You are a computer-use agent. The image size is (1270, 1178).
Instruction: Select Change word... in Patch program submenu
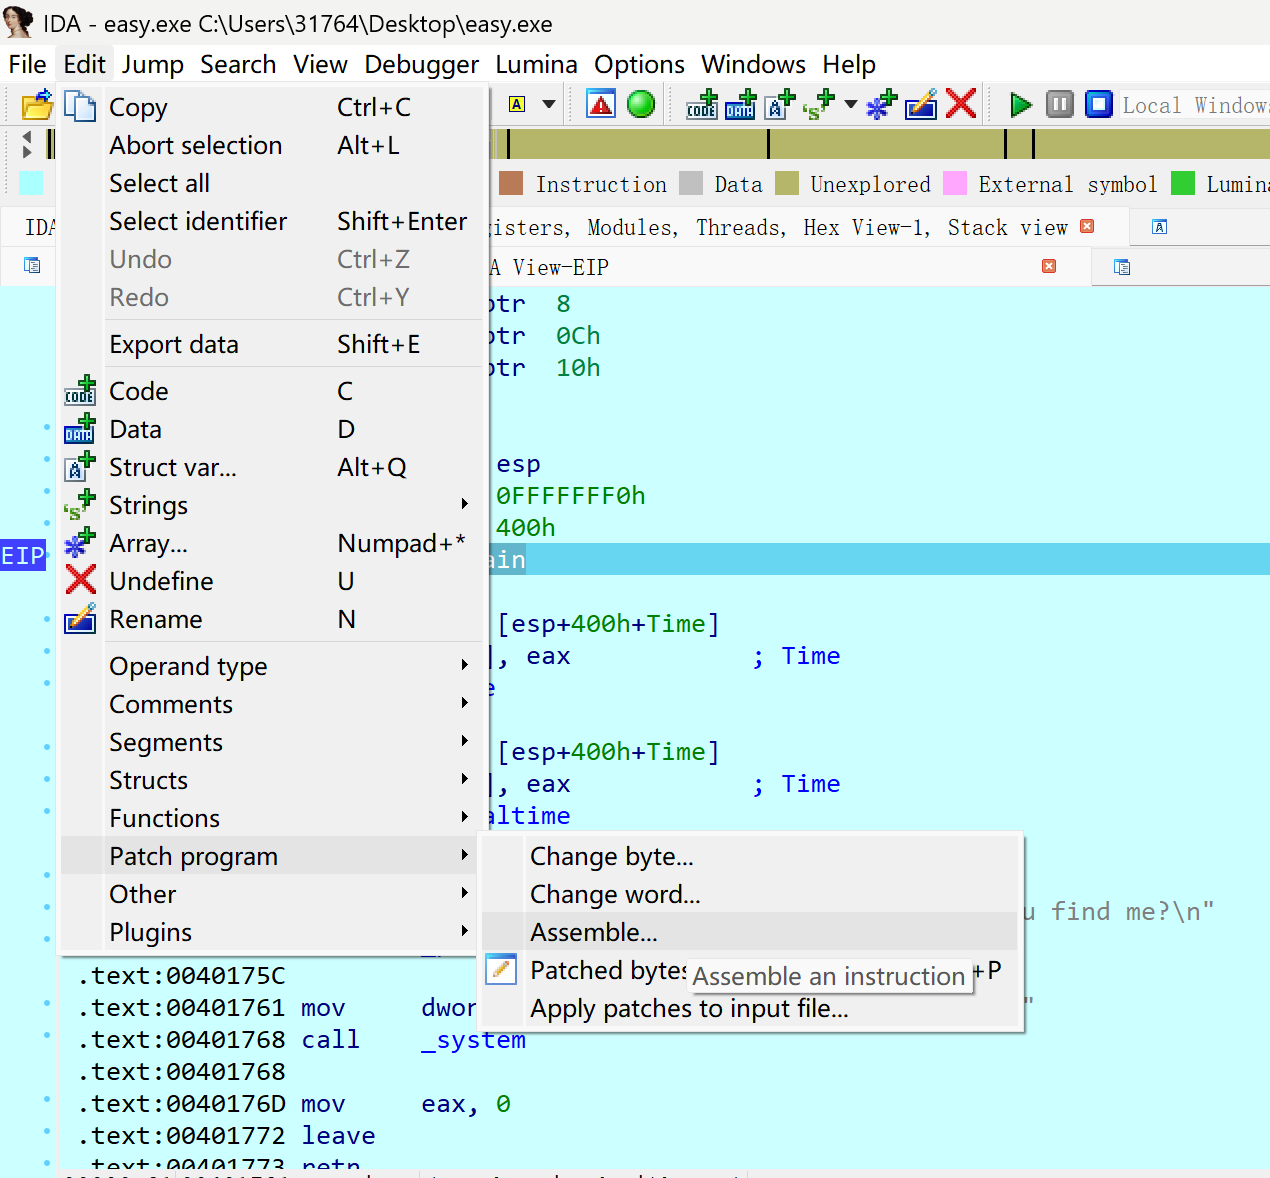point(750,894)
